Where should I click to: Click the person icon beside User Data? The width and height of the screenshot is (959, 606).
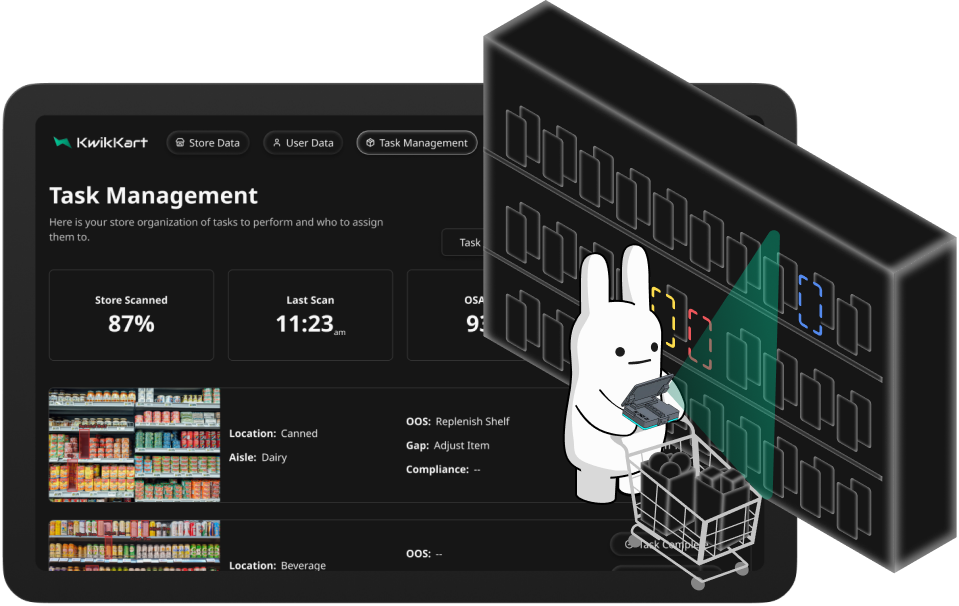click(277, 143)
